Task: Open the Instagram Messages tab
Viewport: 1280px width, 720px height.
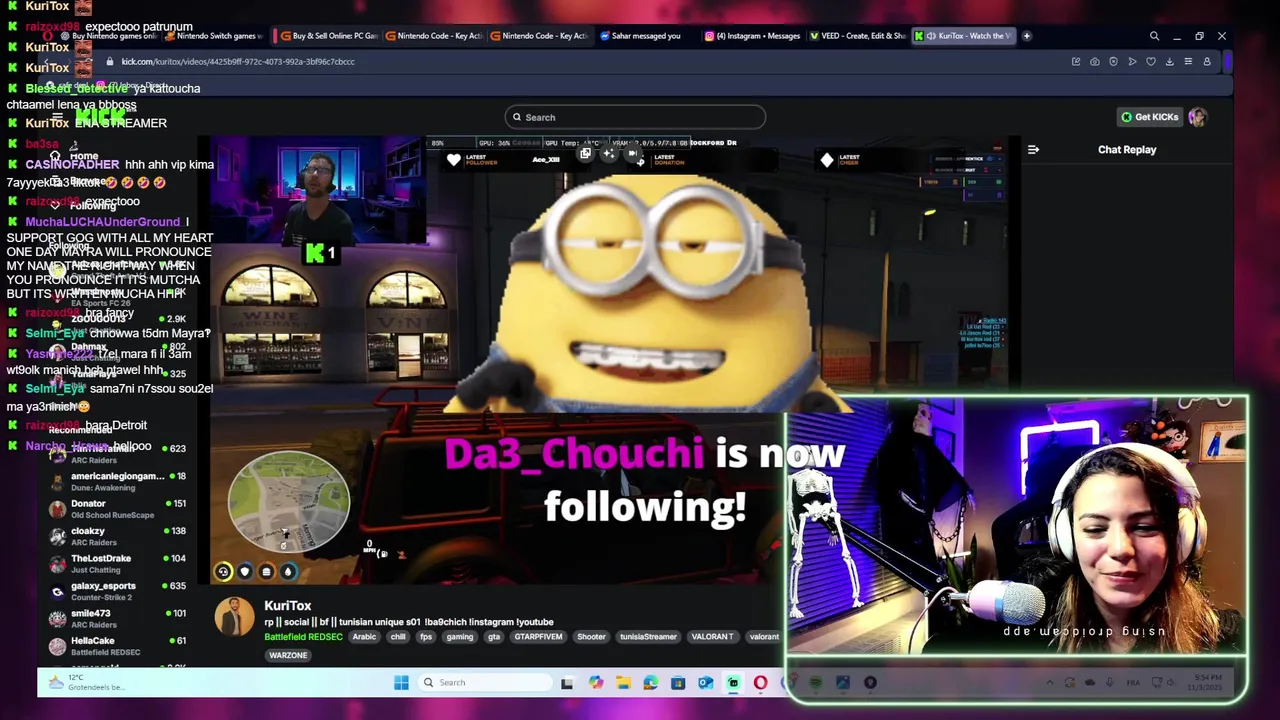Action: coord(752,36)
